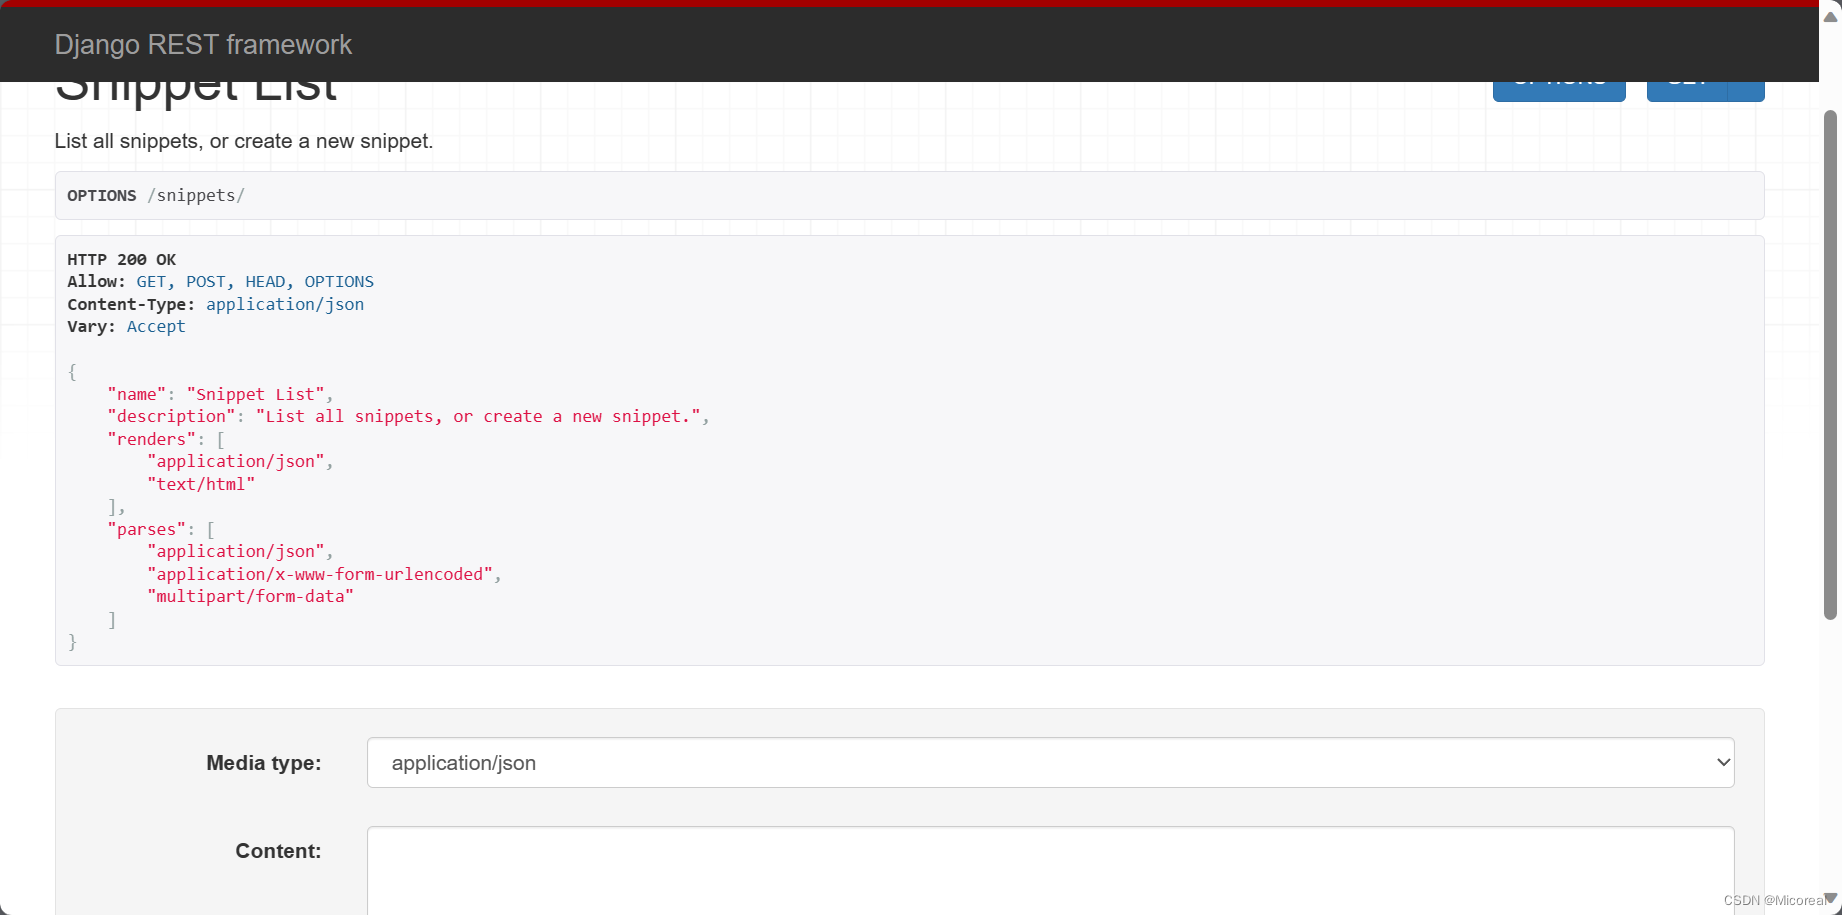The image size is (1842, 915).
Task: Click the "Content-Type: application/json" header line
Action: point(215,304)
